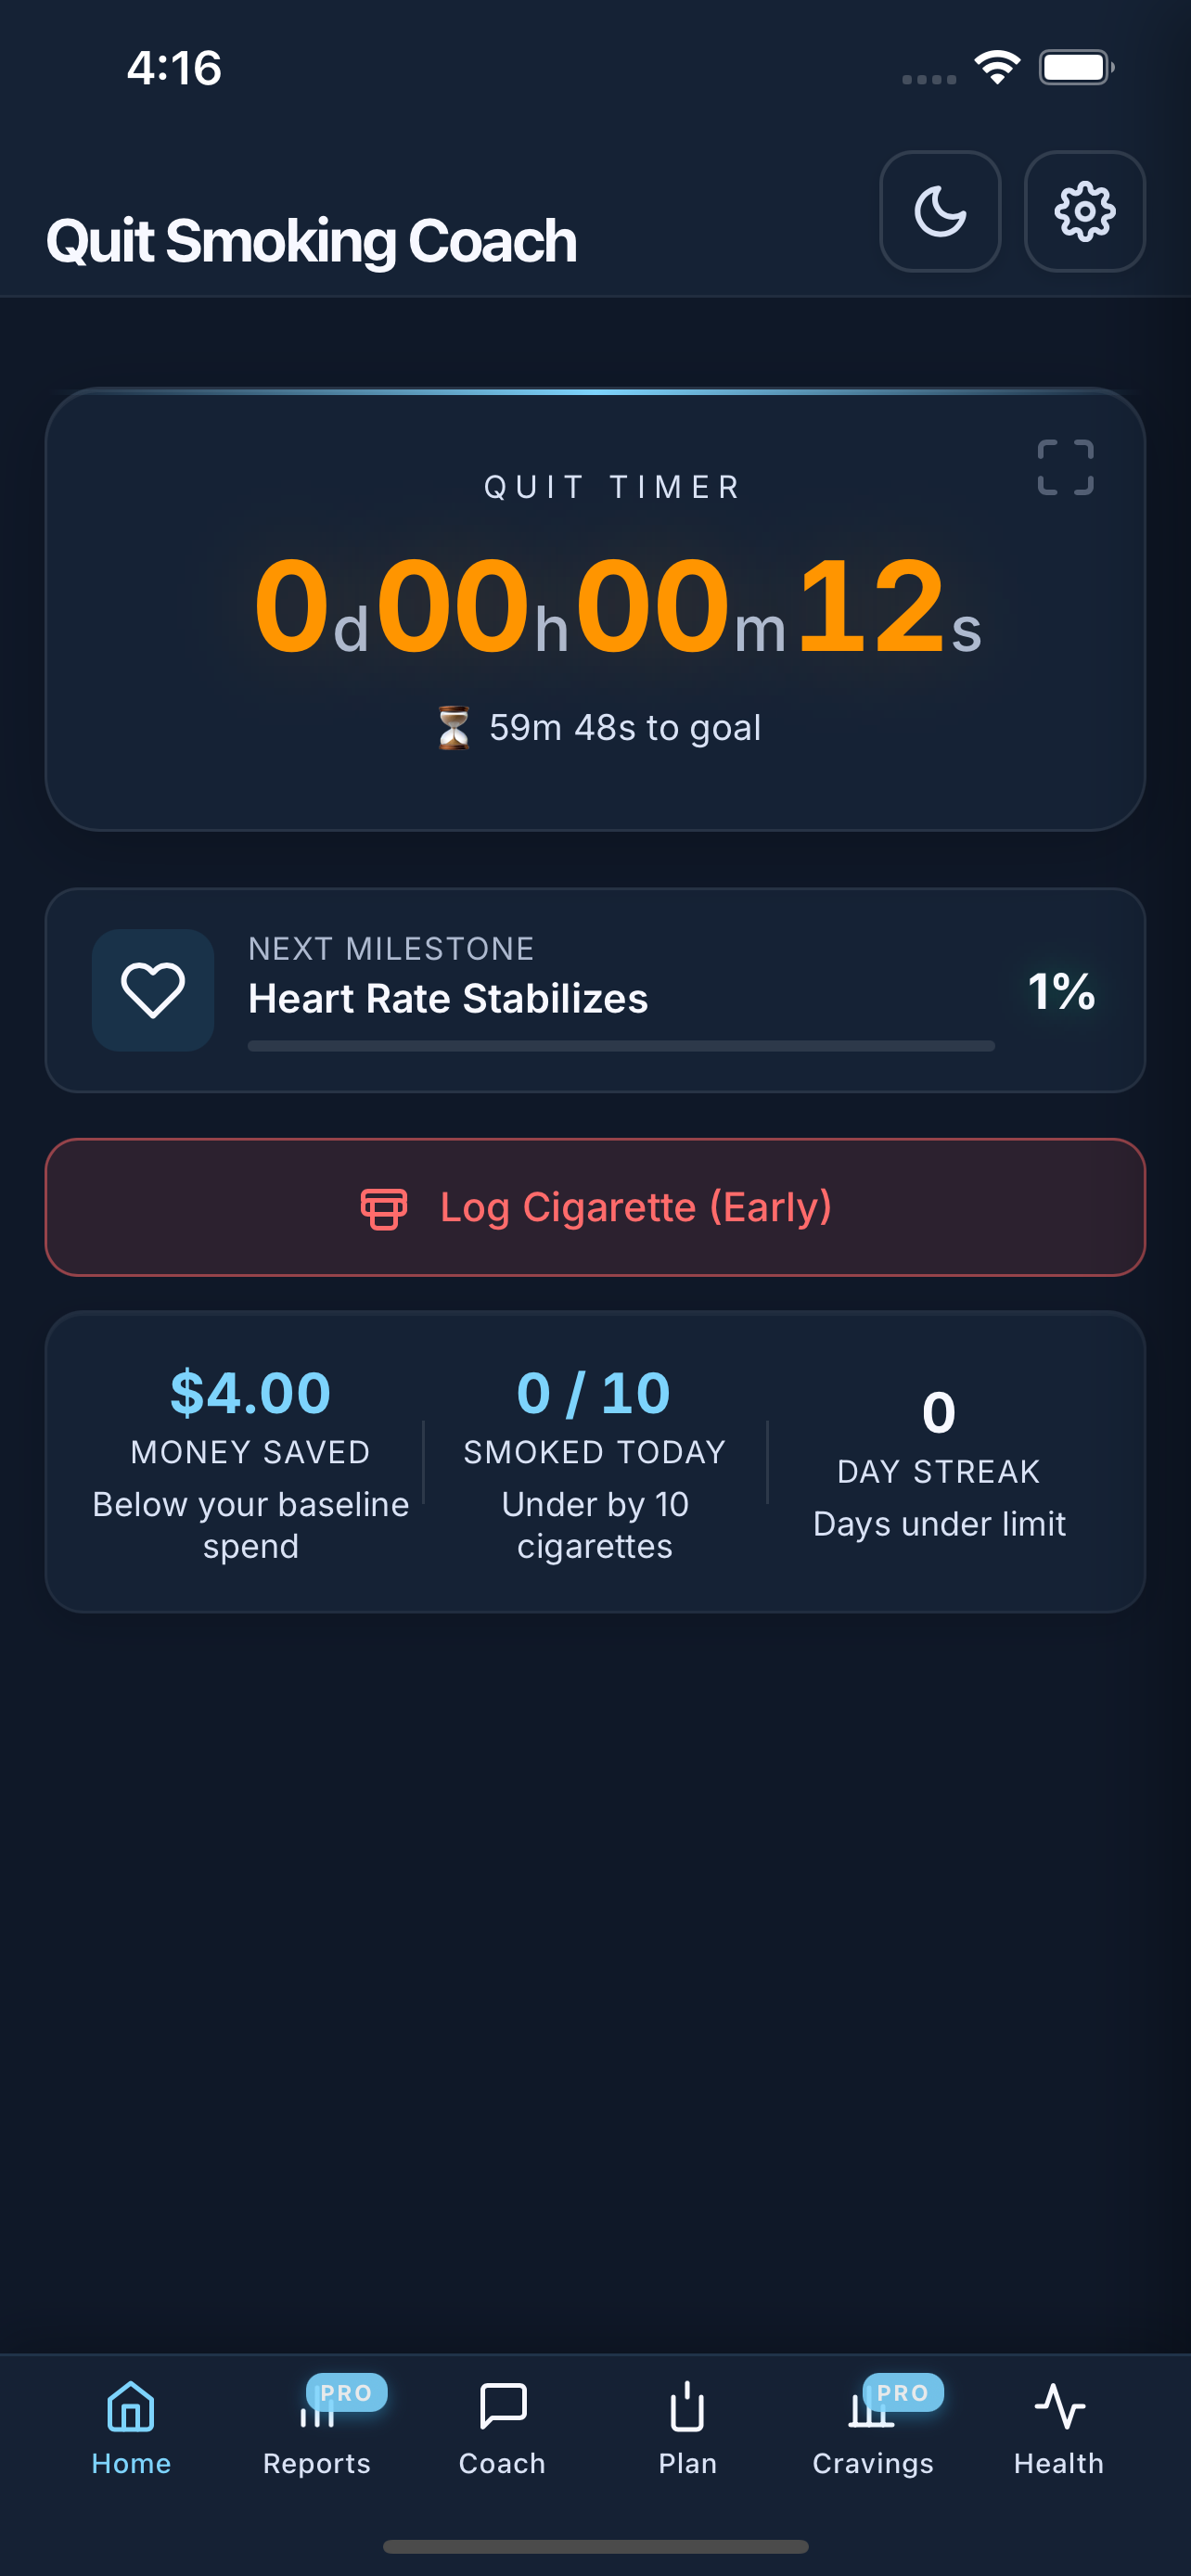Tap the Heart Rate Stabilizes progress bar
The height and width of the screenshot is (2576, 1191).
coord(620,1046)
